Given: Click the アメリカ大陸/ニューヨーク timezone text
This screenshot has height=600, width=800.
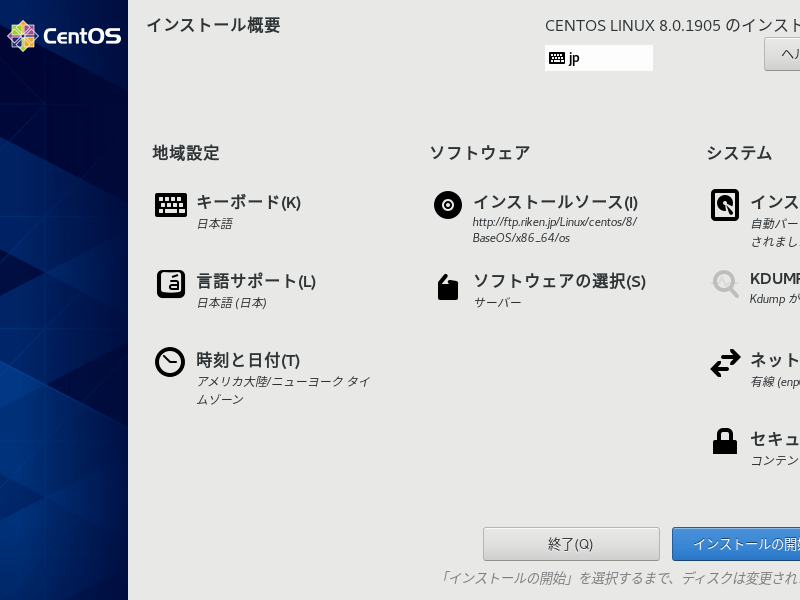Looking at the screenshot, I should [x=284, y=390].
